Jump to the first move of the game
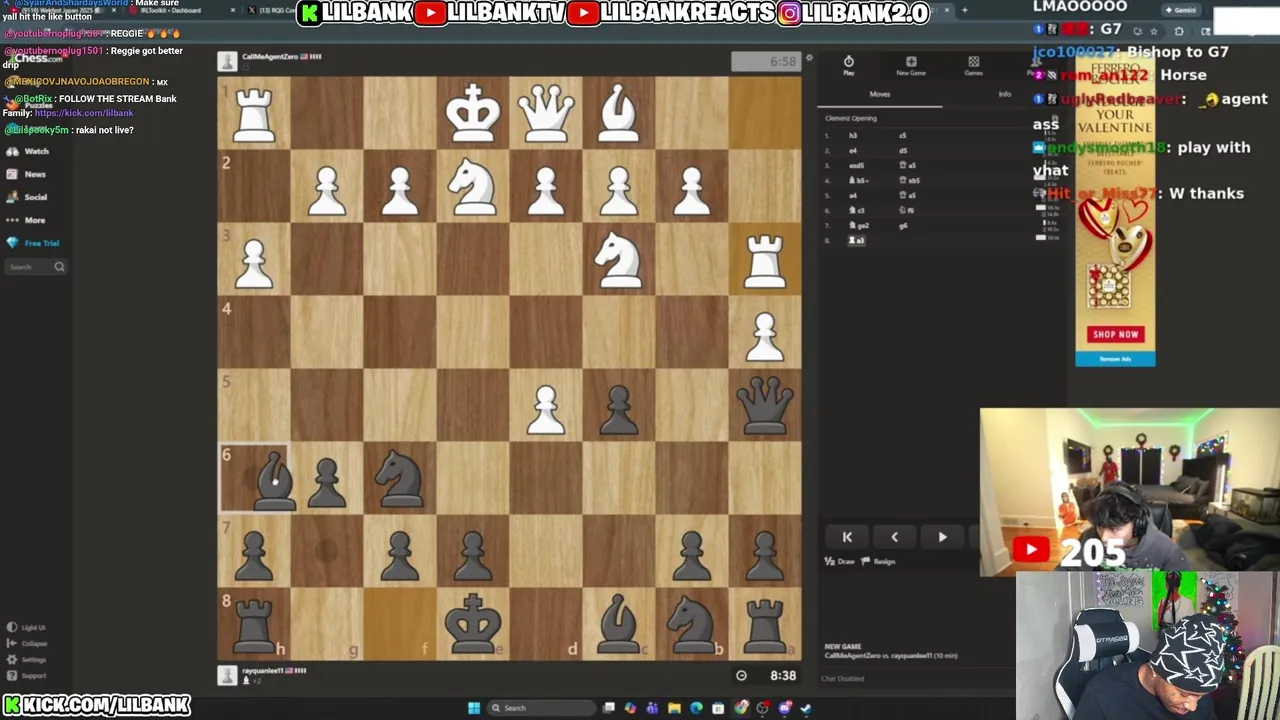The width and height of the screenshot is (1280, 720). 847,537
